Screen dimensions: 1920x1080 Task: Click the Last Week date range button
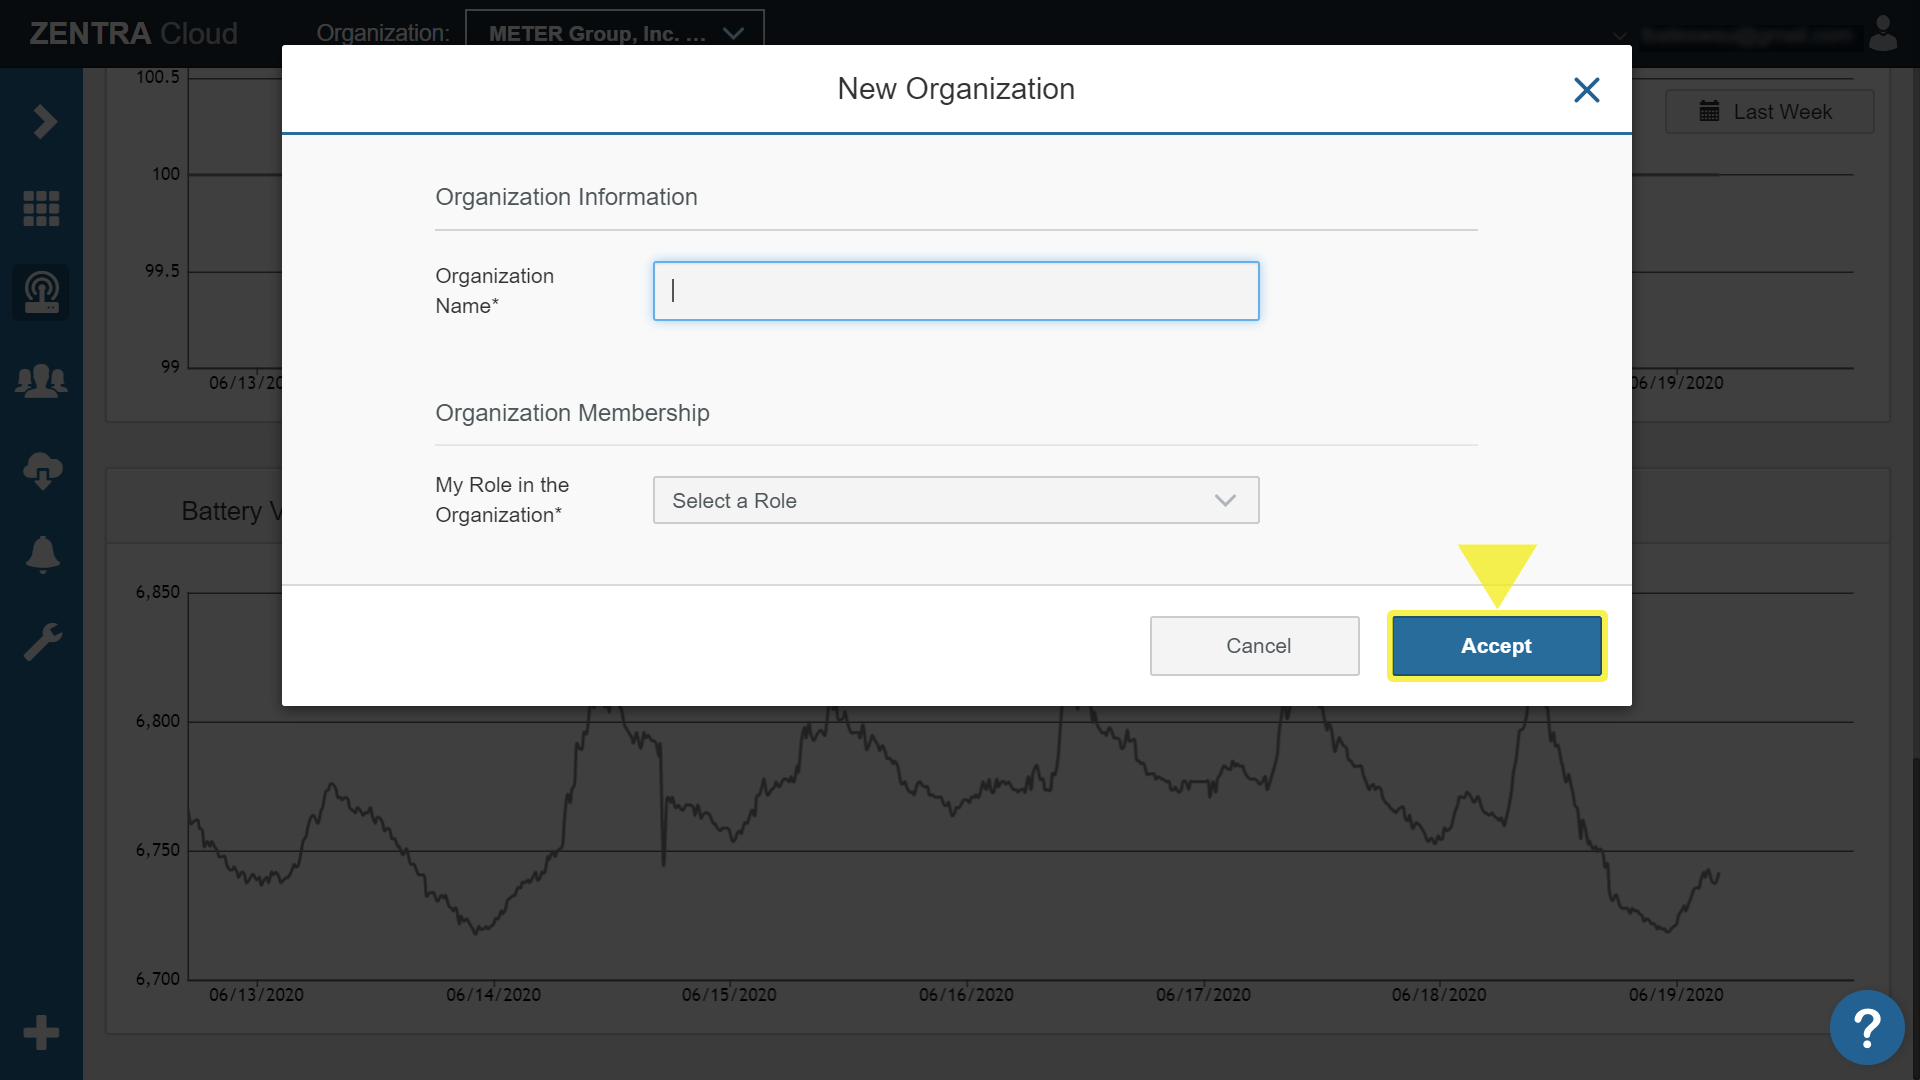tap(1769, 112)
